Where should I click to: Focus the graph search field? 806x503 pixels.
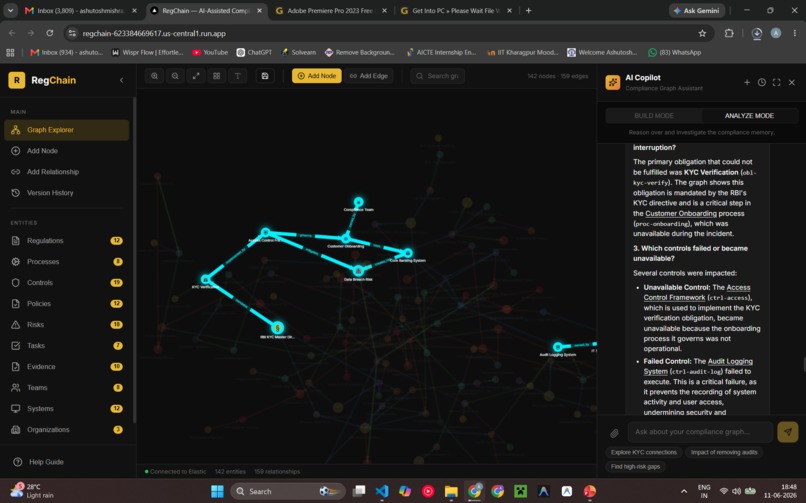click(437, 76)
